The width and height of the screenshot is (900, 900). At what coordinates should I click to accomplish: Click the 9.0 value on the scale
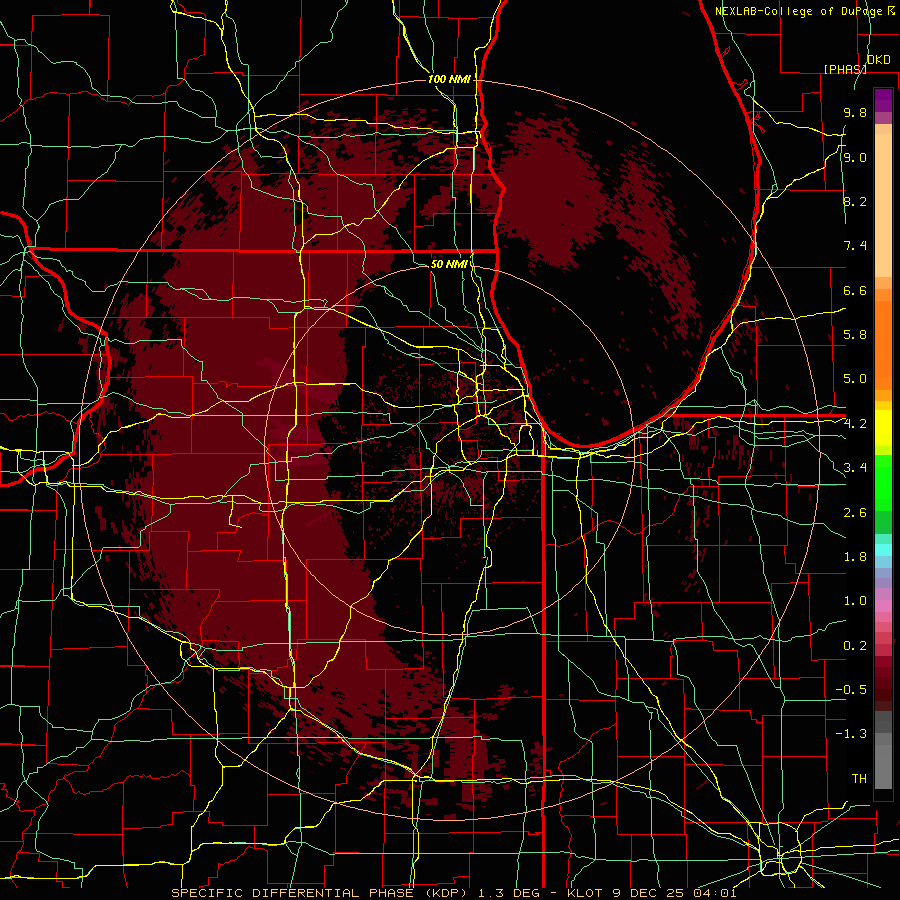click(x=855, y=158)
